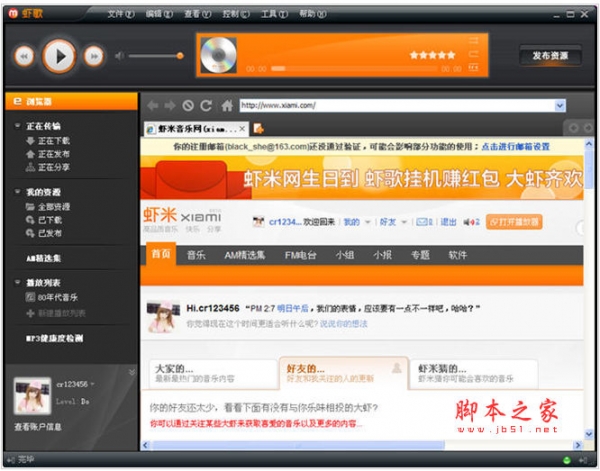Open MP3健康度检测 tool
This screenshot has width=600, height=471.
(x=55, y=338)
